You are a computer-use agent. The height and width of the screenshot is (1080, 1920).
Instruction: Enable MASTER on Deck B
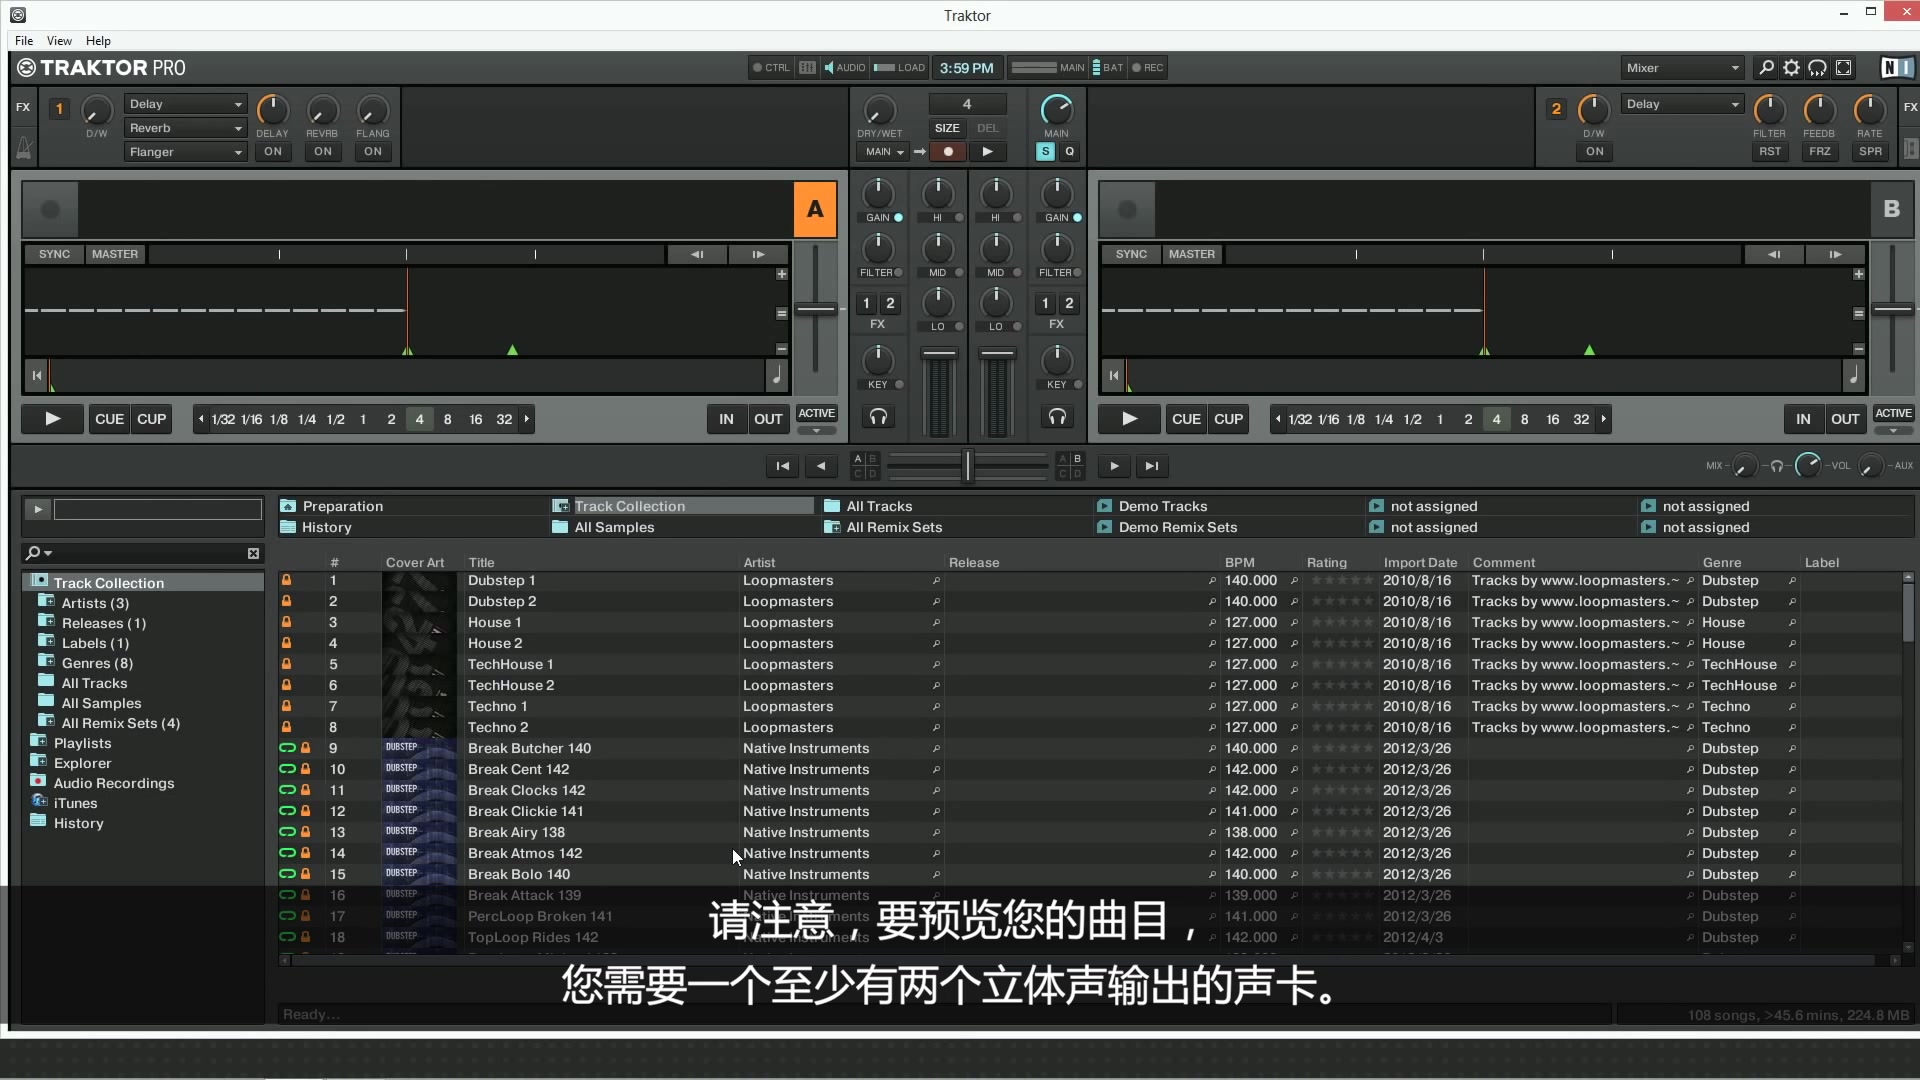pyautogui.click(x=1192, y=255)
